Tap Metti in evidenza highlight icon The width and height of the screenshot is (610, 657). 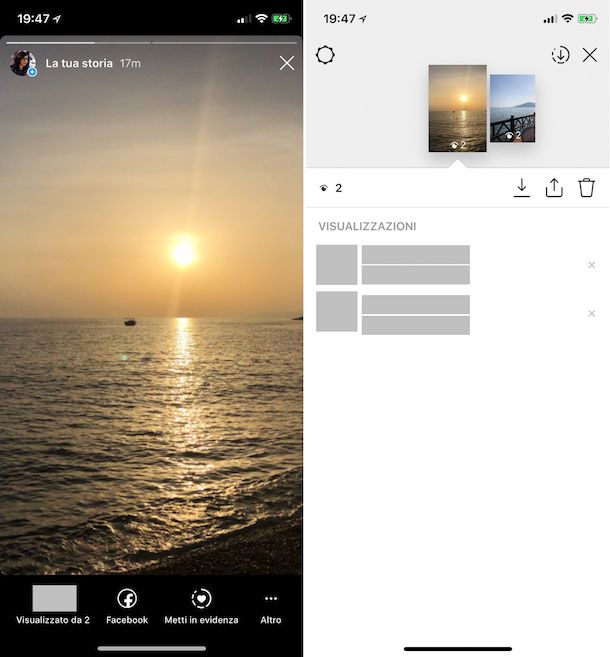pyautogui.click(x=202, y=598)
